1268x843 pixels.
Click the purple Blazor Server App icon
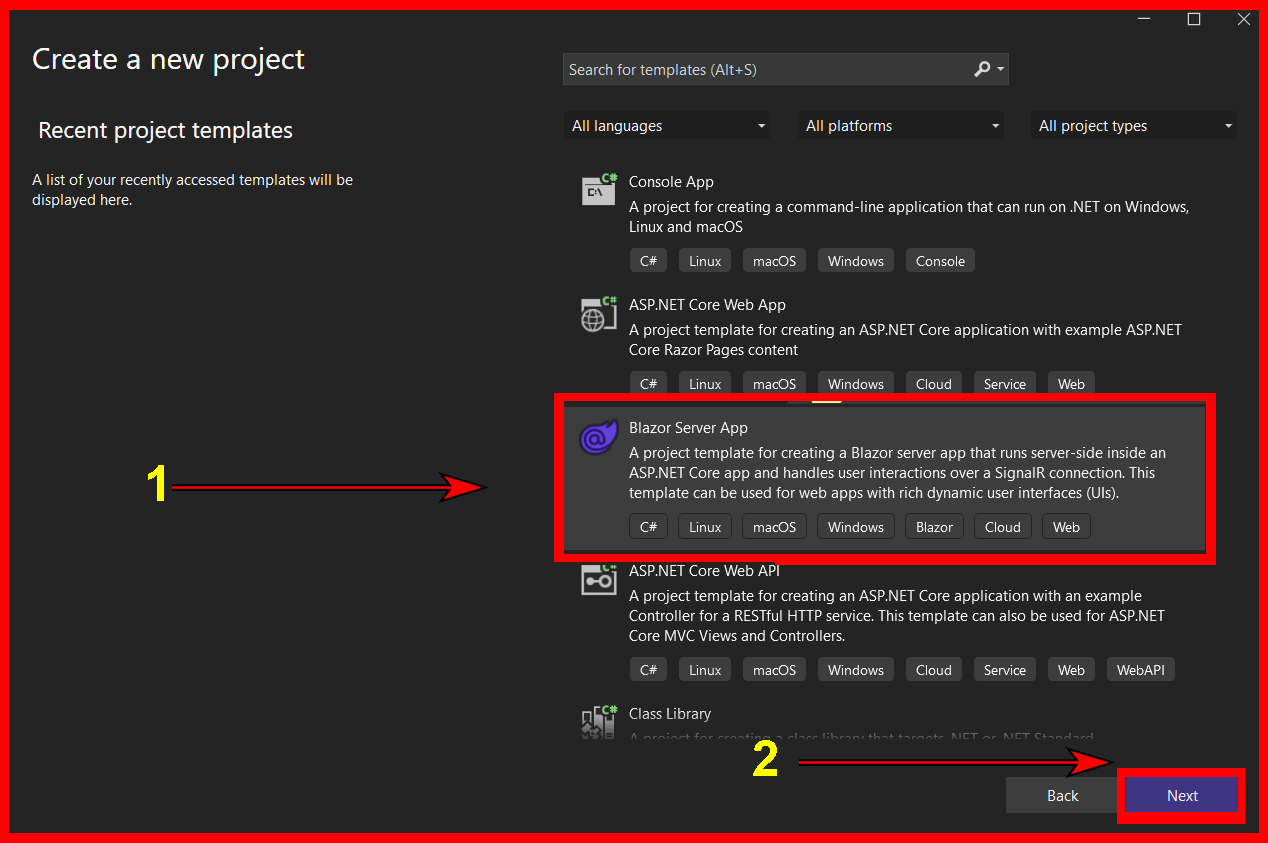pos(598,437)
